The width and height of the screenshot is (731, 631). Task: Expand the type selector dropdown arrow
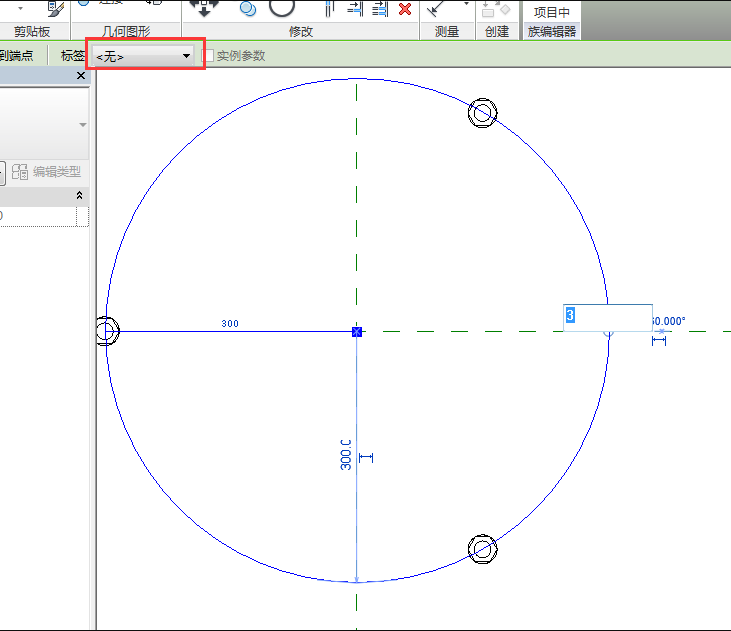point(83,125)
